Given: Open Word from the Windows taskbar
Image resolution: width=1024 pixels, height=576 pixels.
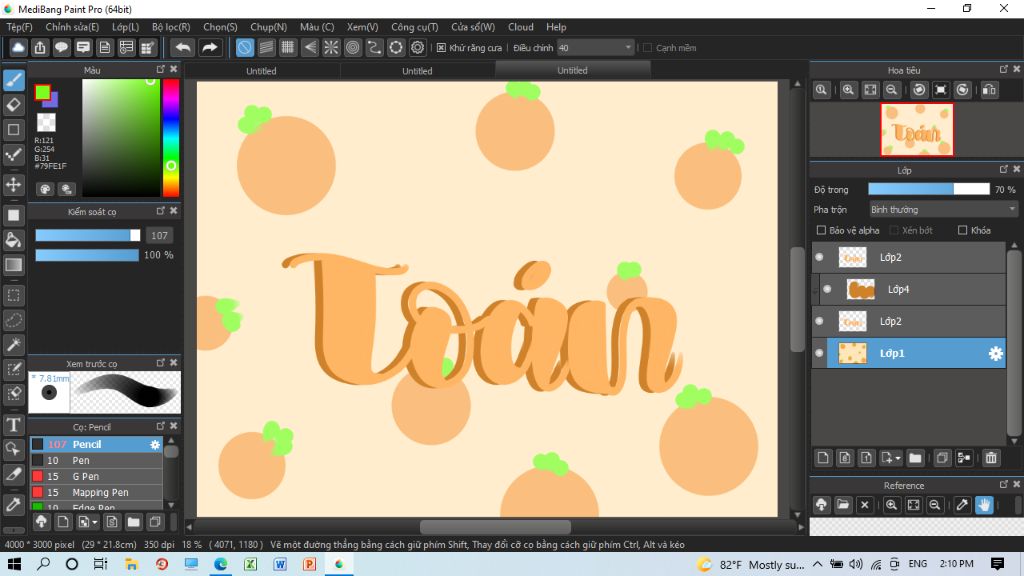Looking at the screenshot, I should click(280, 564).
